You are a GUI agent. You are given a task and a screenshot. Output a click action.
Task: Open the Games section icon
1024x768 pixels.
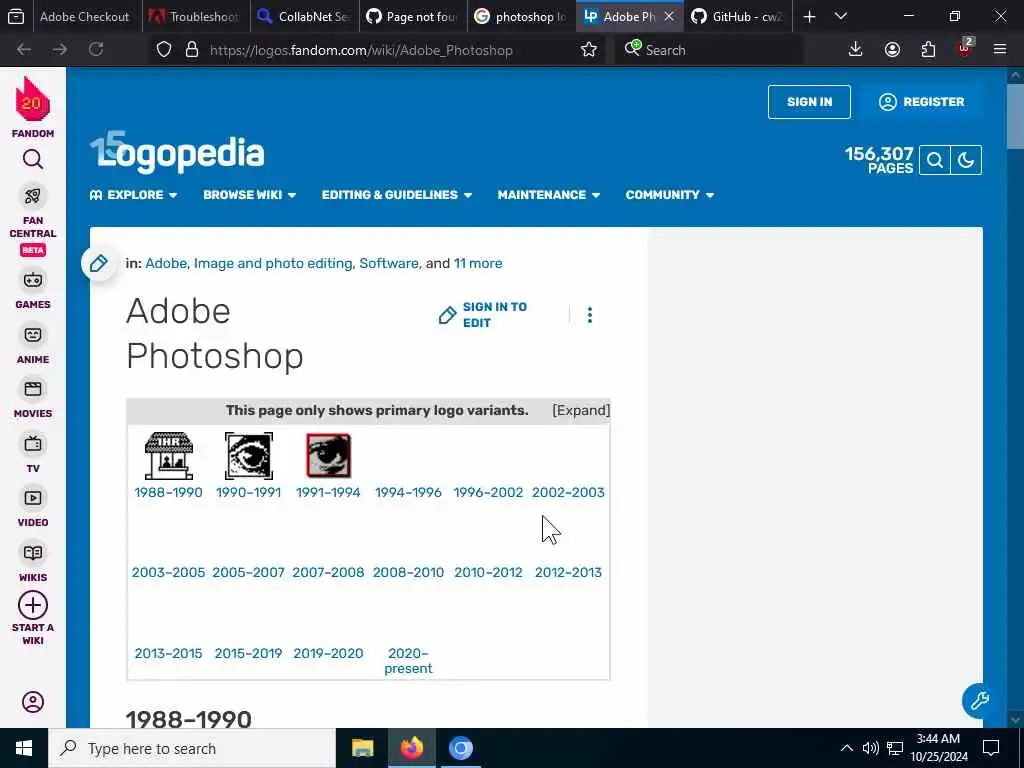pyautogui.click(x=33, y=280)
